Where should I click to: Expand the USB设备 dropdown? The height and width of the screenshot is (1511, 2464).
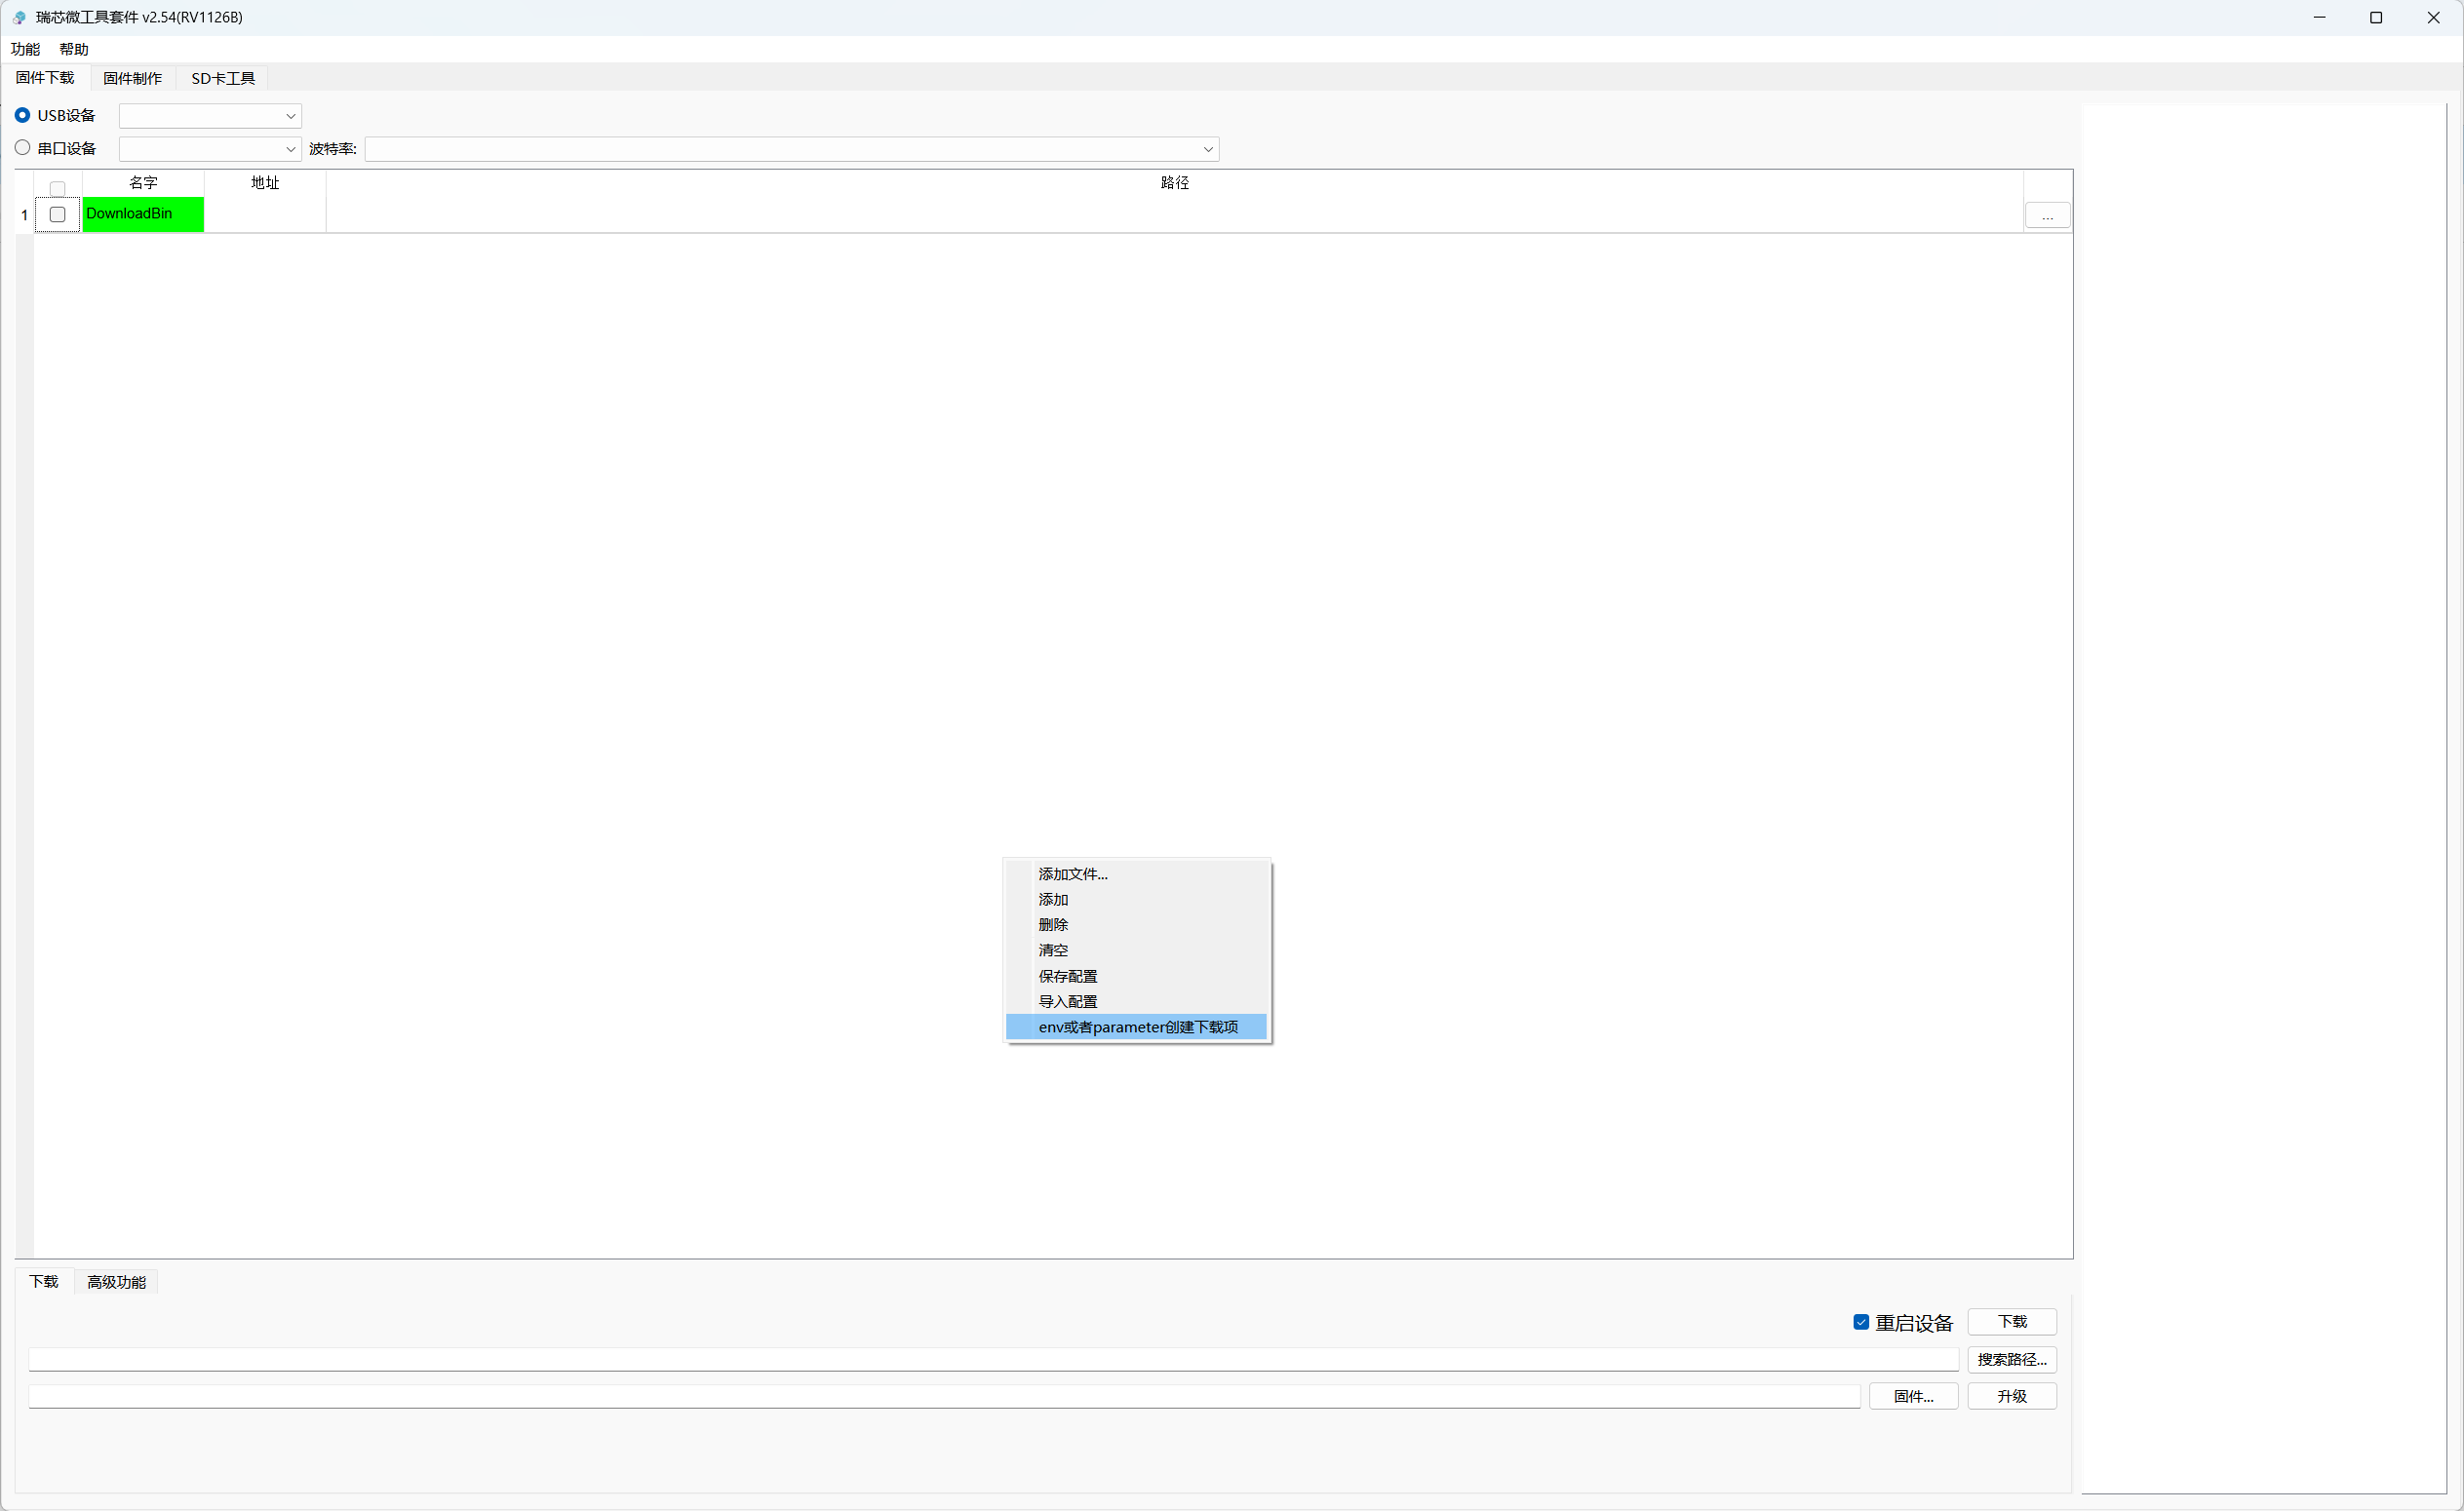(x=210, y=116)
